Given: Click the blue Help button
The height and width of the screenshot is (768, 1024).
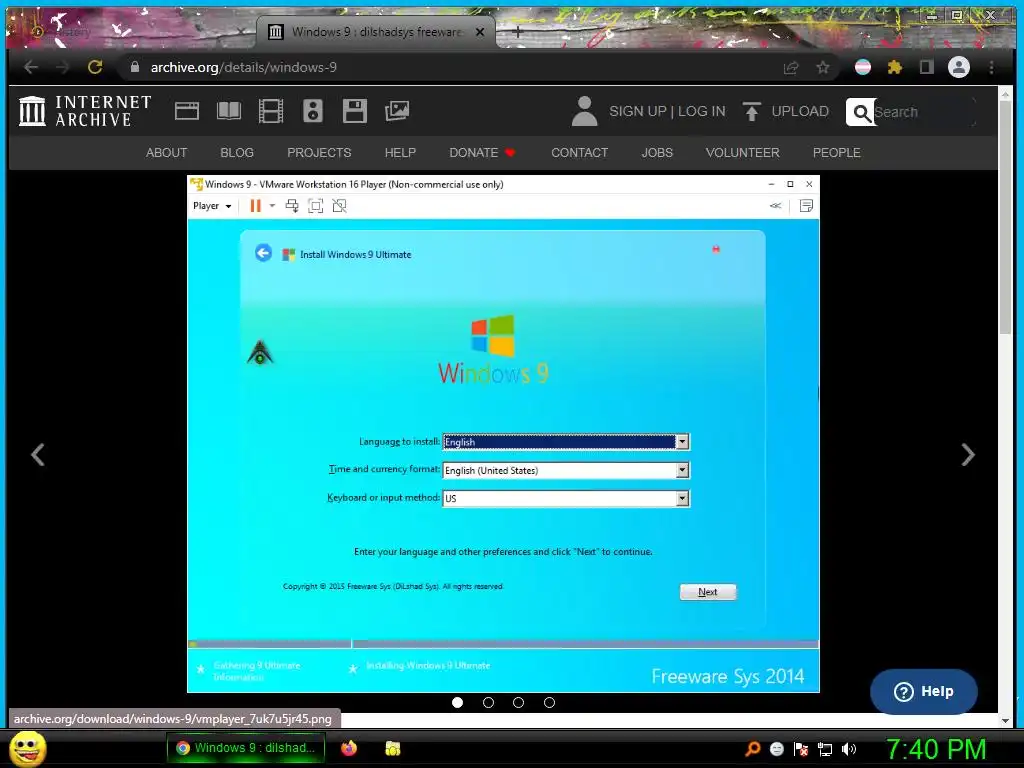Looking at the screenshot, I should [923, 692].
